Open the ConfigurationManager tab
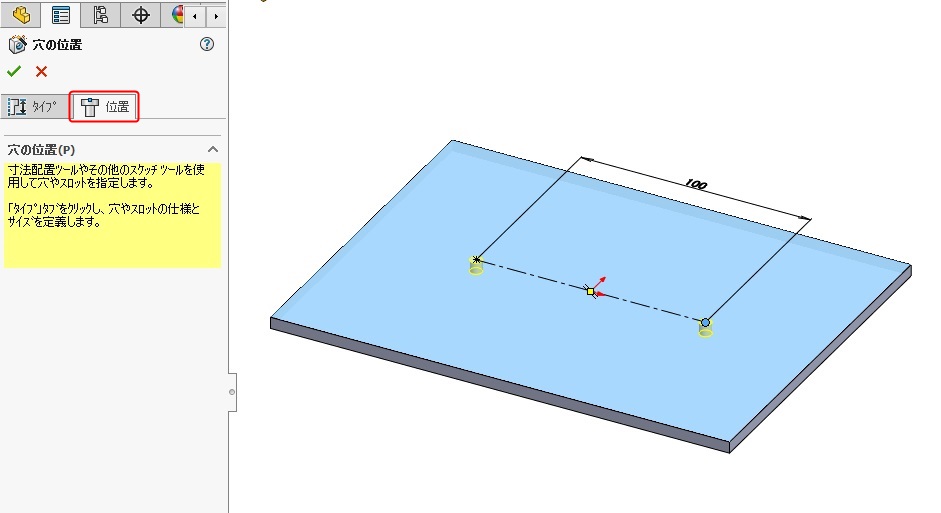The image size is (941, 513). point(101,15)
